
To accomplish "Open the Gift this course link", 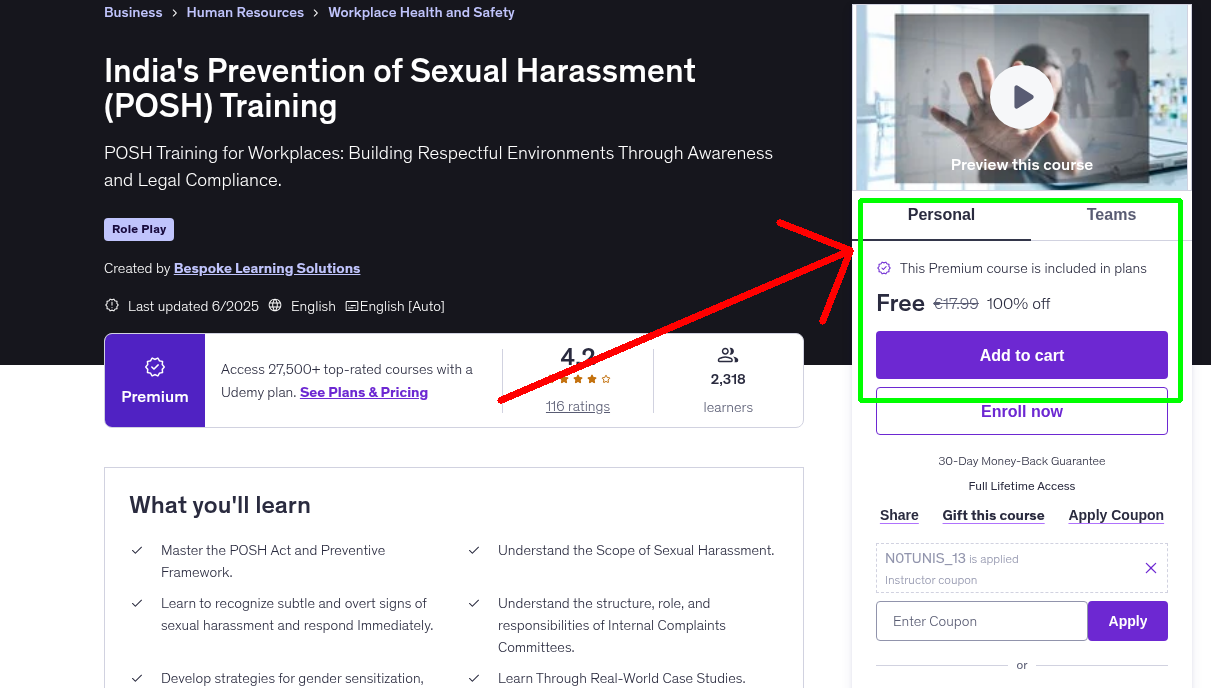I will pos(993,515).
